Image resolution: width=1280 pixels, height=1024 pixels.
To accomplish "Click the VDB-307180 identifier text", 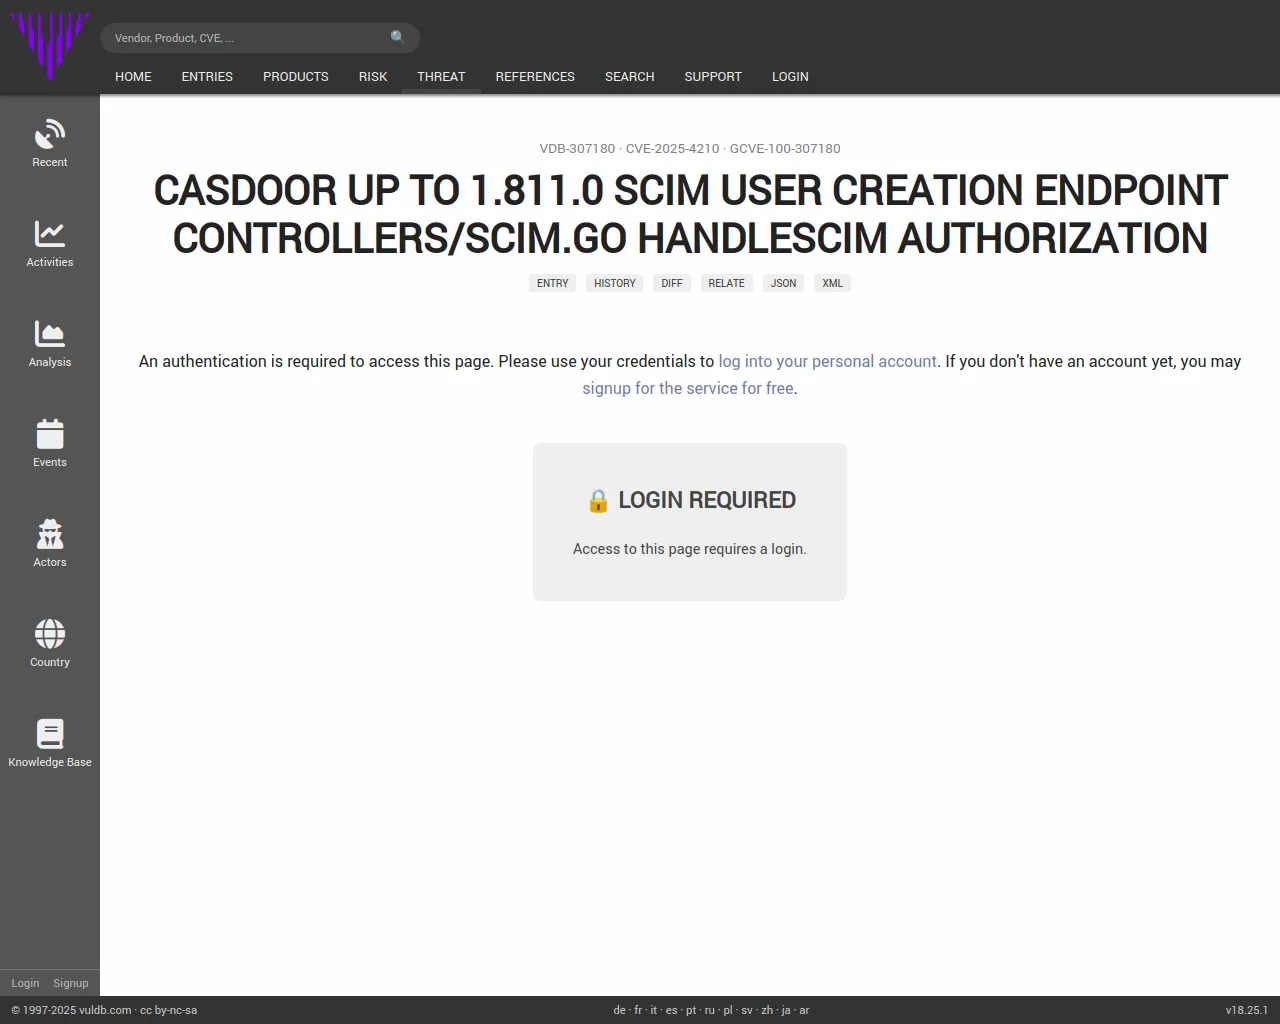I will (x=577, y=148).
